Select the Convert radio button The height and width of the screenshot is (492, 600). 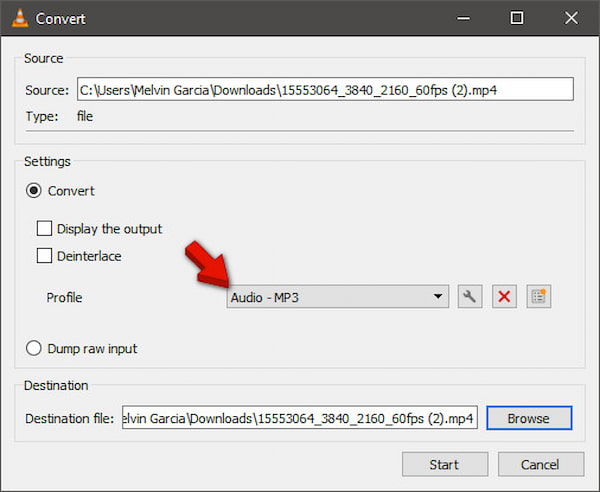click(x=34, y=191)
